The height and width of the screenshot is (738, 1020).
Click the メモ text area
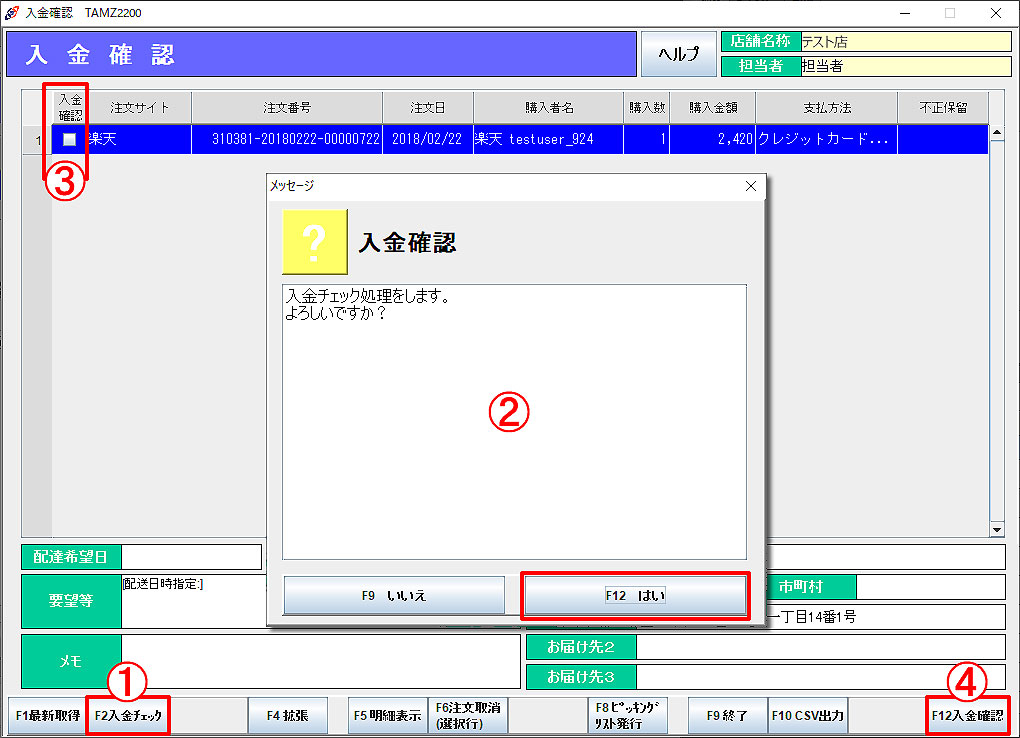pyautogui.click(x=321, y=661)
